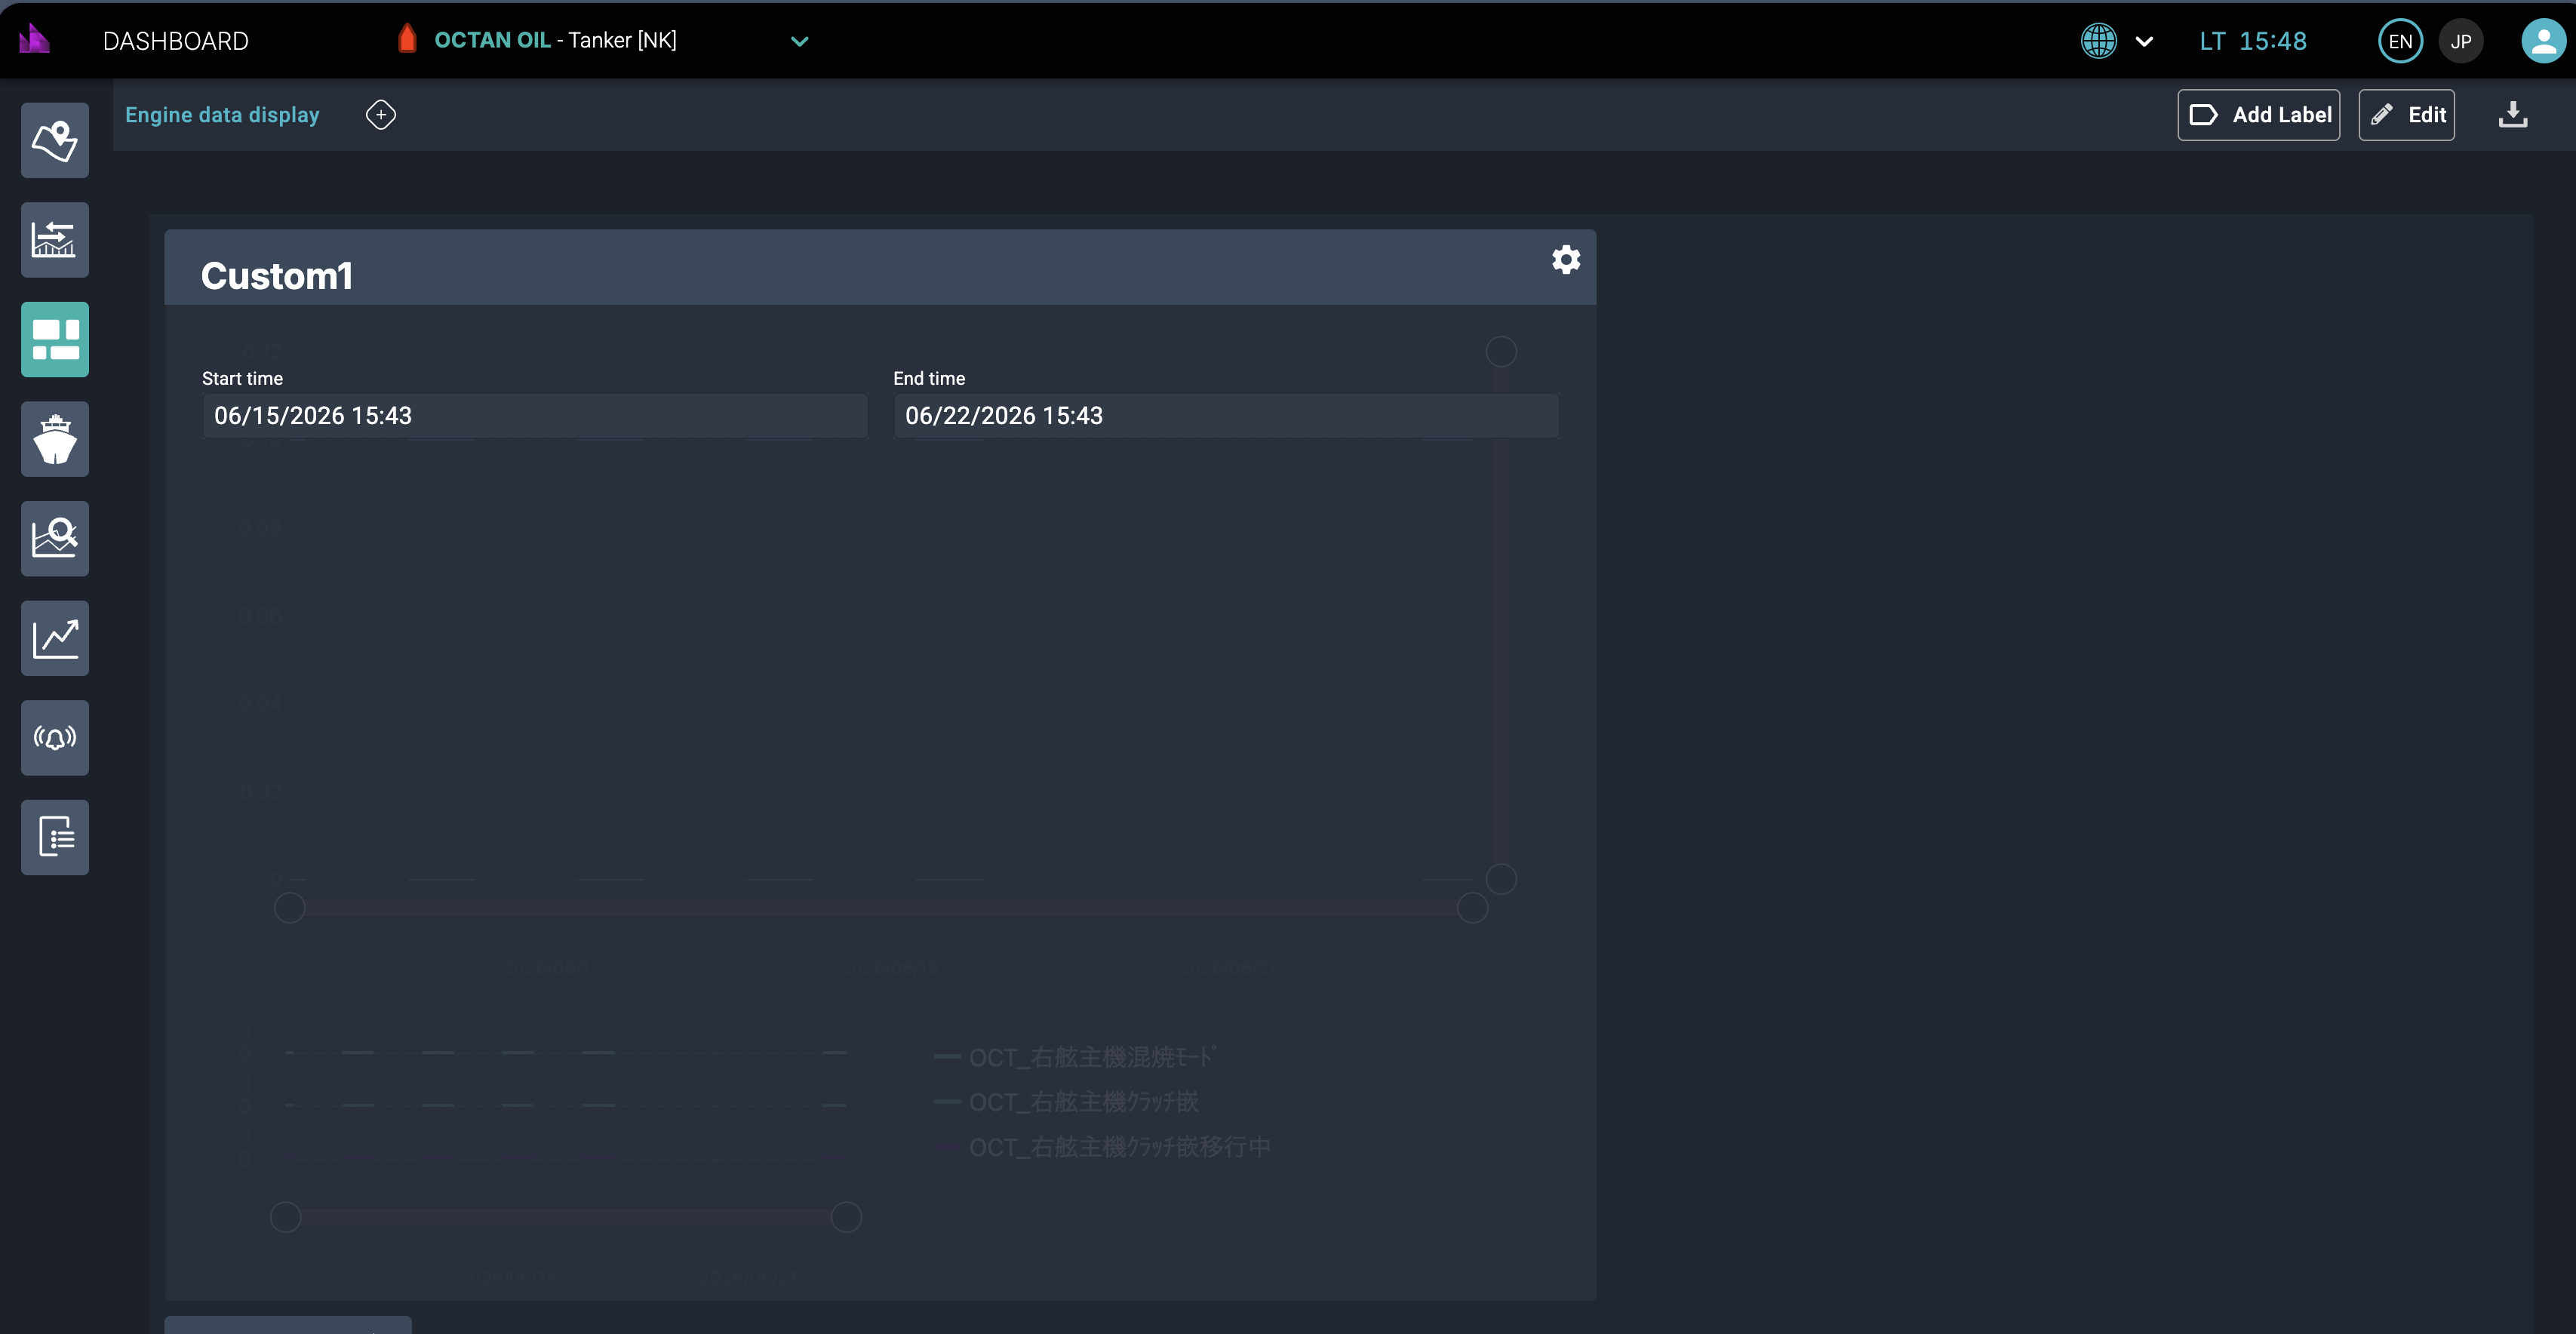Click the Add Label button
2576x1334 pixels.
(2259, 115)
